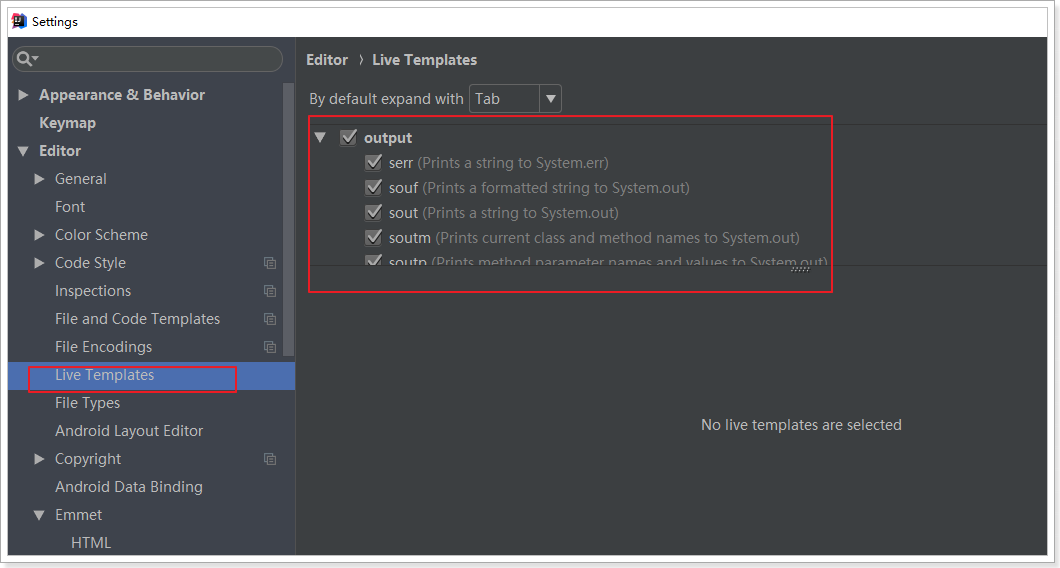Toggle the souf template checkbox
Image resolution: width=1060 pixels, height=568 pixels.
pos(374,187)
